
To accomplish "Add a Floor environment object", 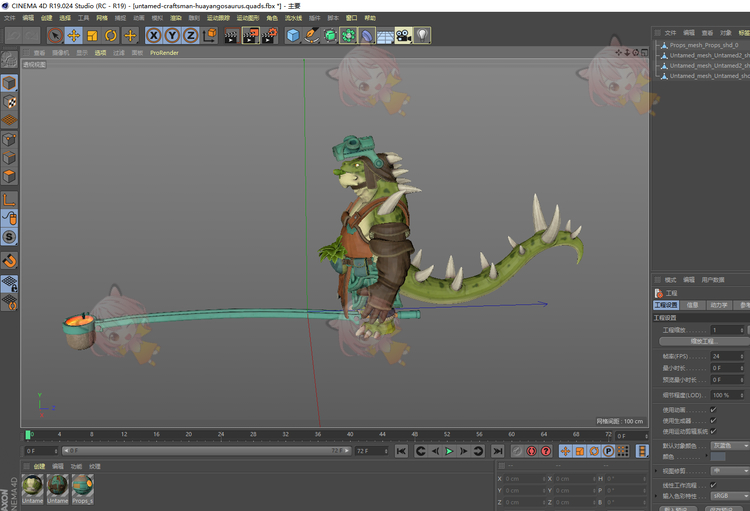I will point(385,35).
